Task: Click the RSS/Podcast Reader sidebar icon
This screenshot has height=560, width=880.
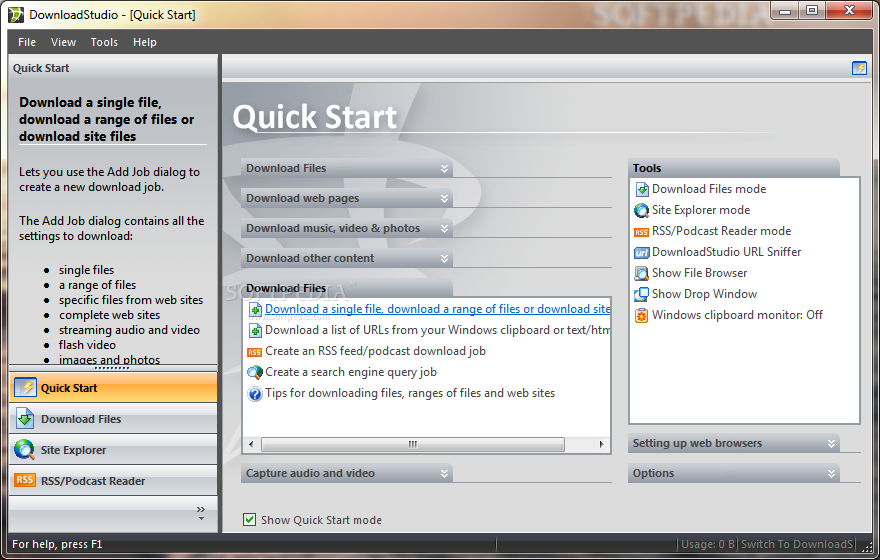Action: pyautogui.click(x=25, y=480)
